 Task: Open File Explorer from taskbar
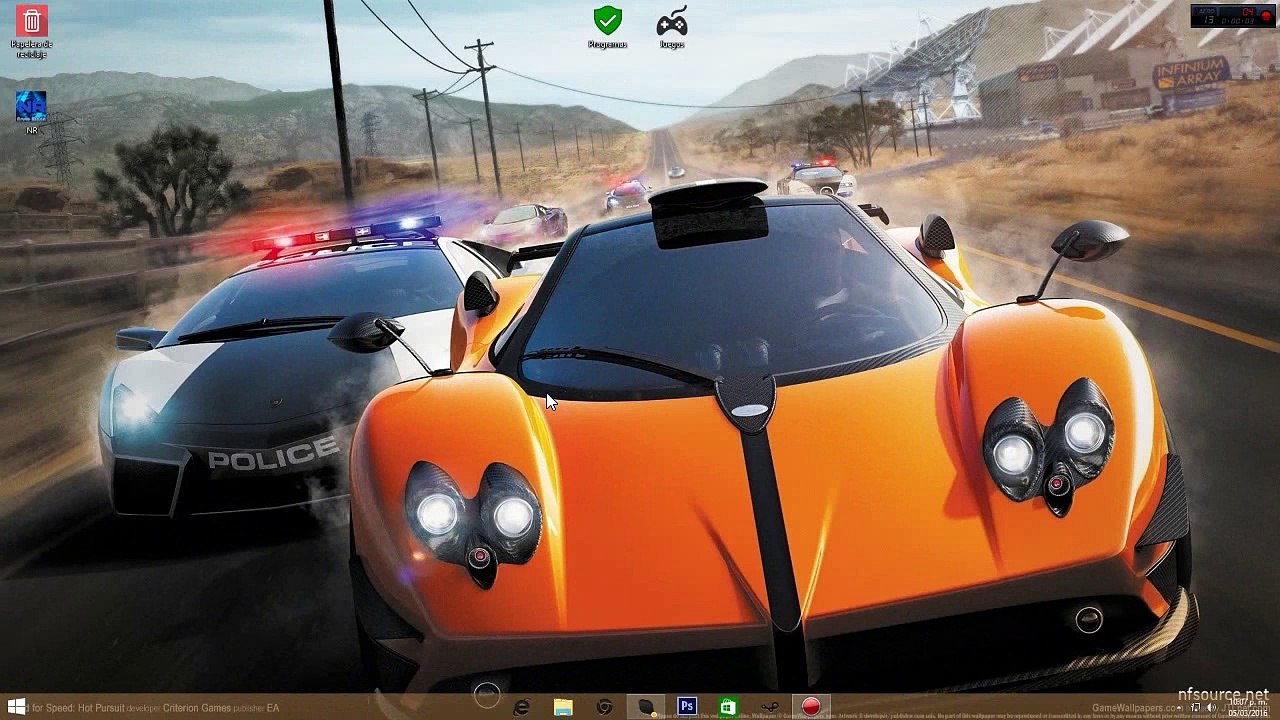pos(563,707)
